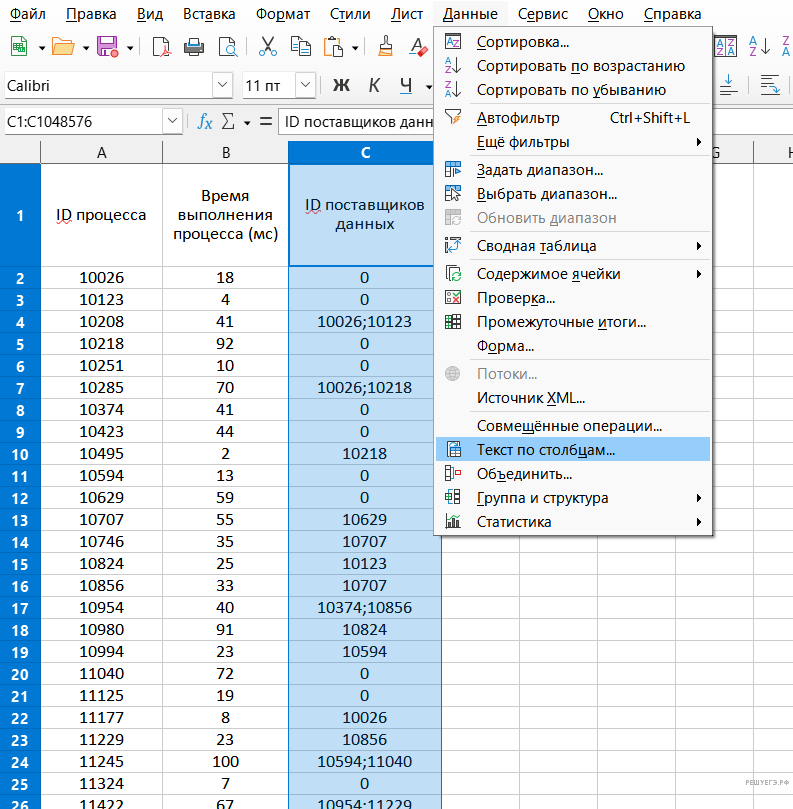Click the Copy icon
Viewport: 793px width, 809px height.
(x=300, y=47)
